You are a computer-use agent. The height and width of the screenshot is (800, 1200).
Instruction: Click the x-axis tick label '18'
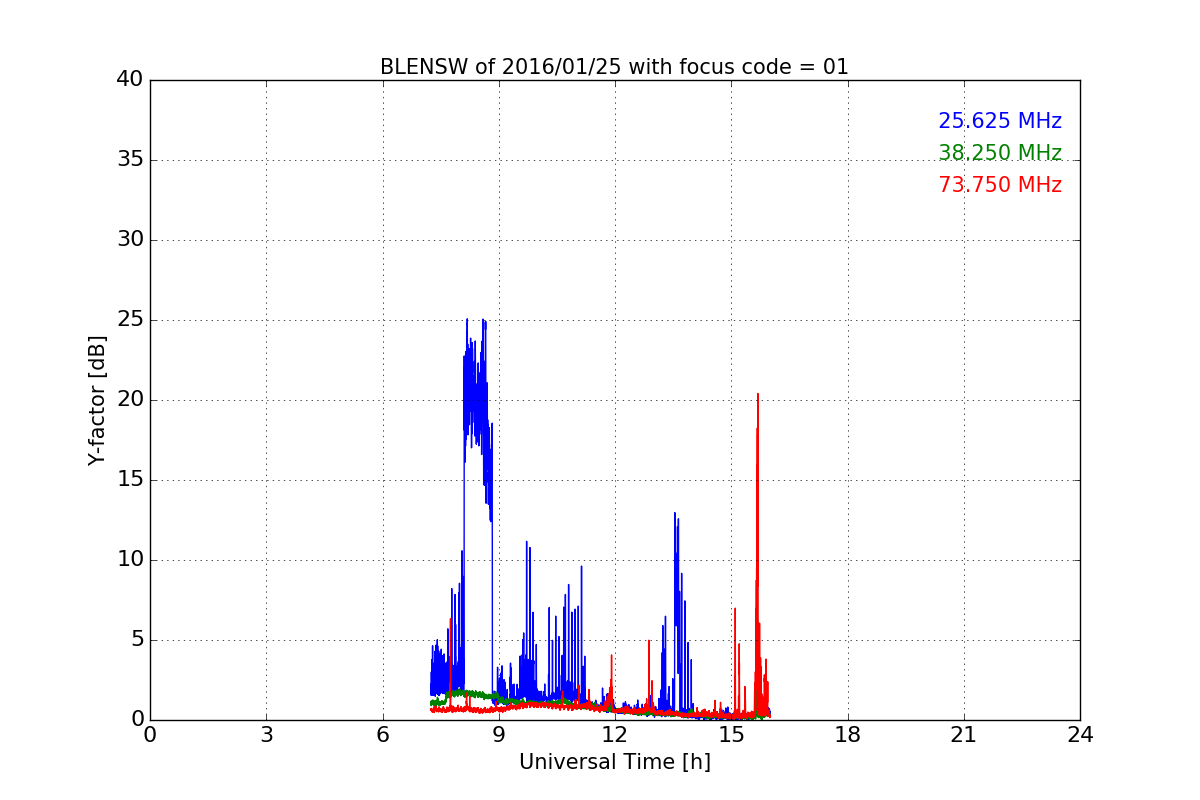click(x=848, y=734)
